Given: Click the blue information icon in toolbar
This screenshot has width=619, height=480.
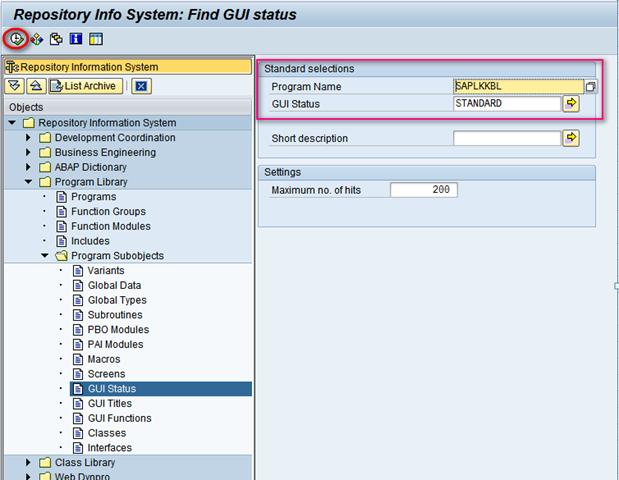Looking at the screenshot, I should pyautogui.click(x=76, y=39).
